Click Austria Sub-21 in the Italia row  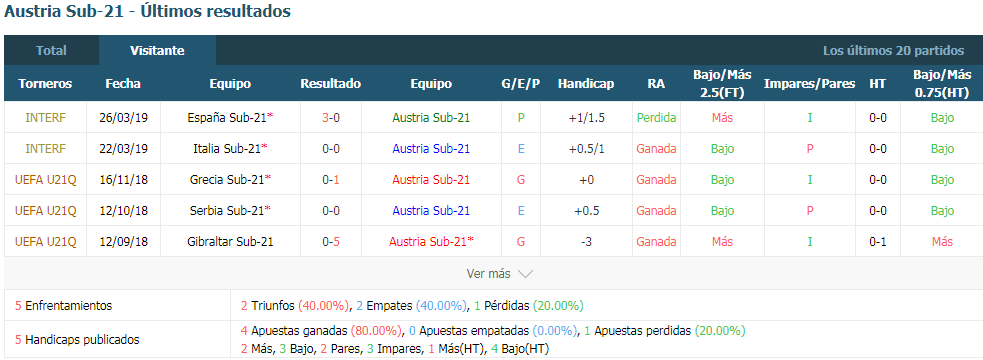pyautogui.click(x=431, y=149)
